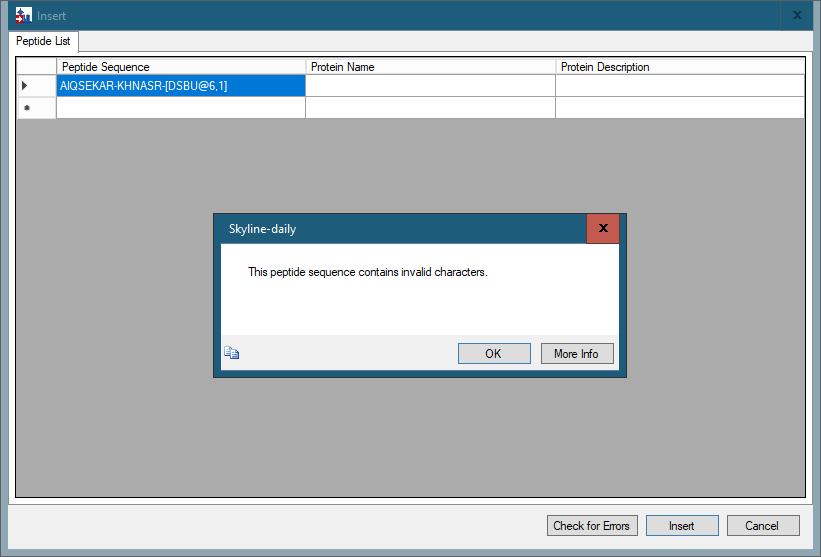The height and width of the screenshot is (557, 821).
Task: Click the Protein Description cell in first row
Action: [x=680, y=86]
